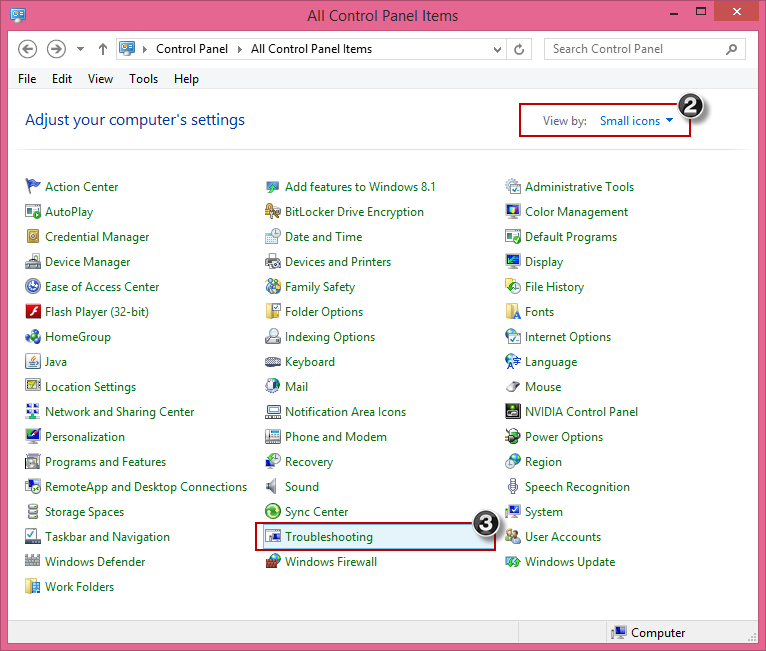The height and width of the screenshot is (651, 766).
Task: Click the Flash Player red icon
Action: 33,311
